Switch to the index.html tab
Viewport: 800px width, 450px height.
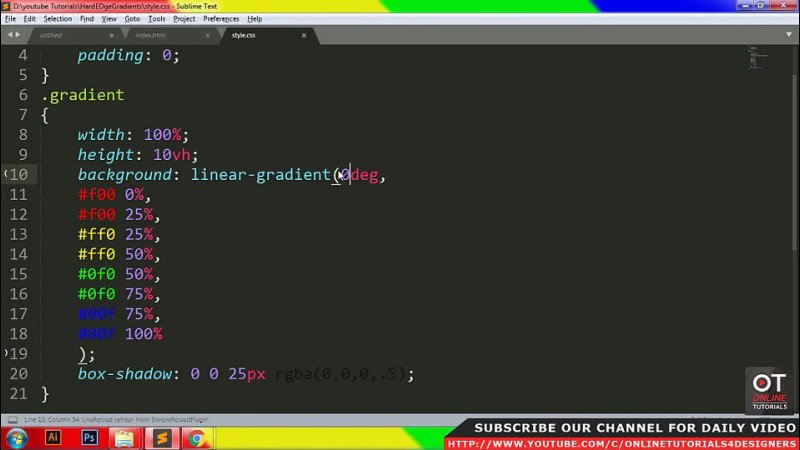(168, 35)
